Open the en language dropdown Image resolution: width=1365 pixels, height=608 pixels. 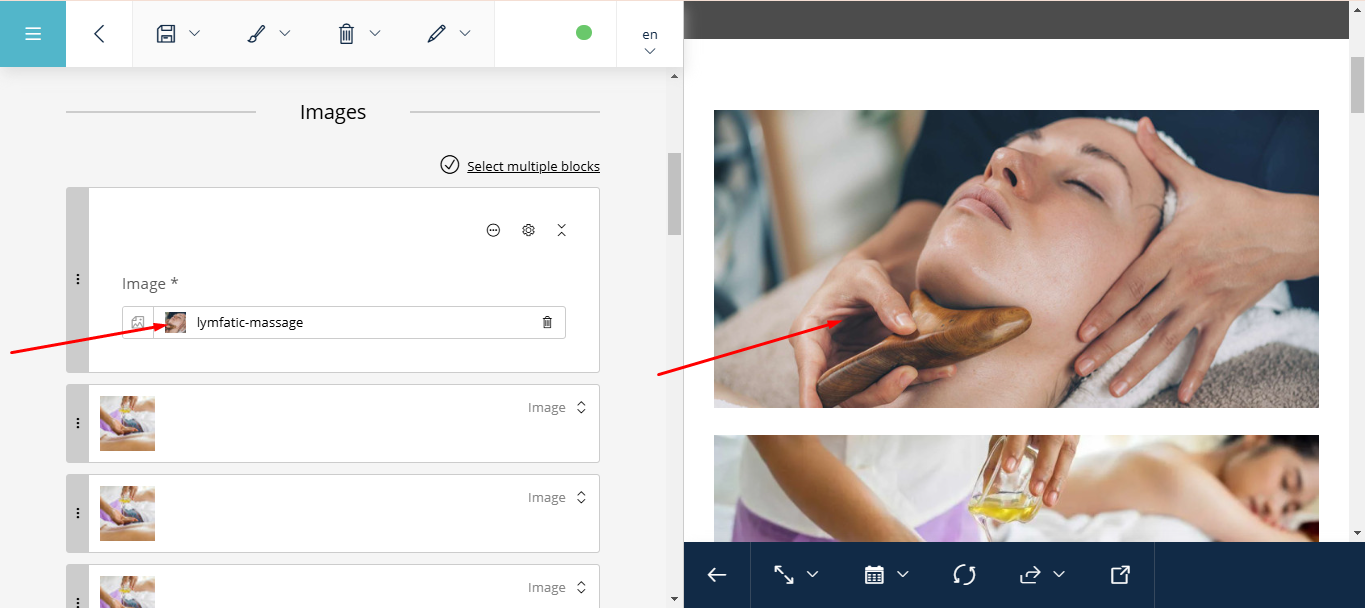650,42
